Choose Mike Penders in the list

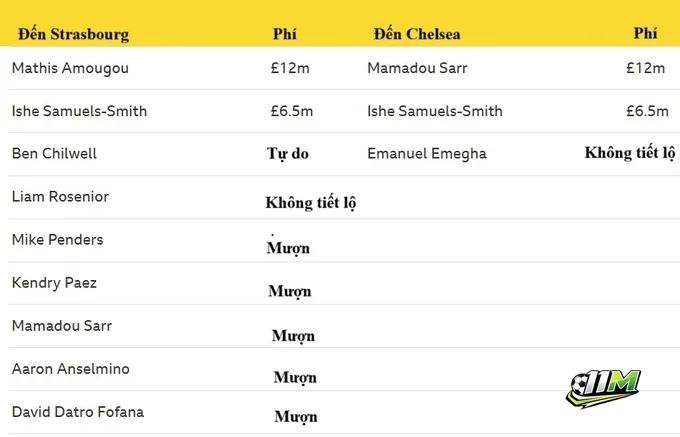pos(57,240)
